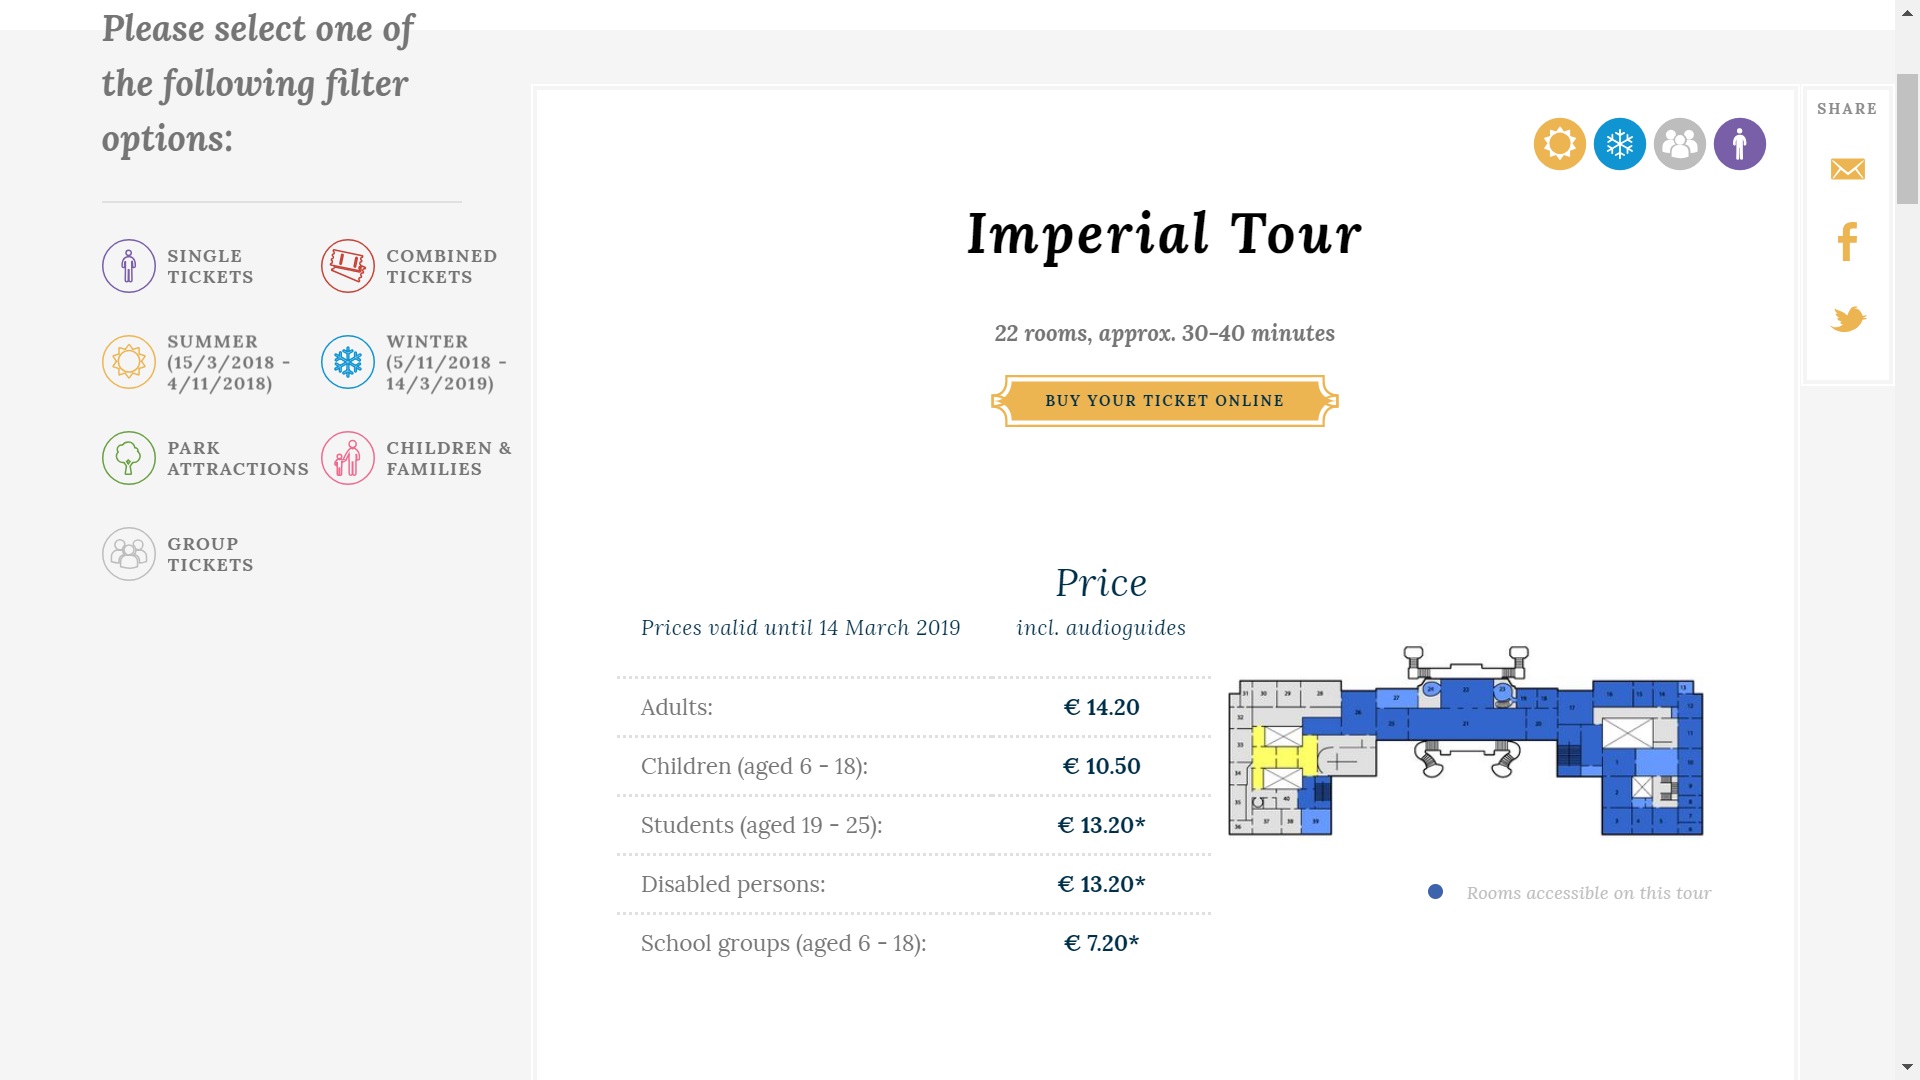Click the Children & Families filter label
1920x1080 pixels.
pyautogui.click(x=448, y=458)
